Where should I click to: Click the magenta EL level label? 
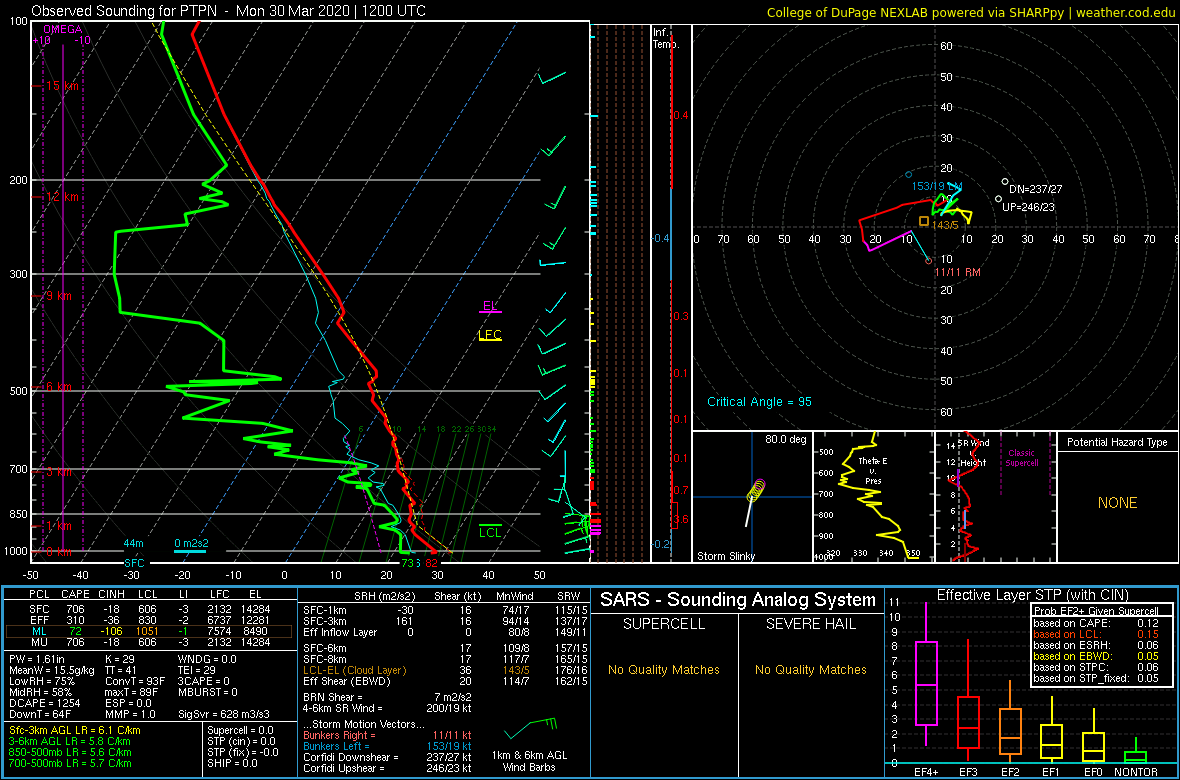[490, 306]
